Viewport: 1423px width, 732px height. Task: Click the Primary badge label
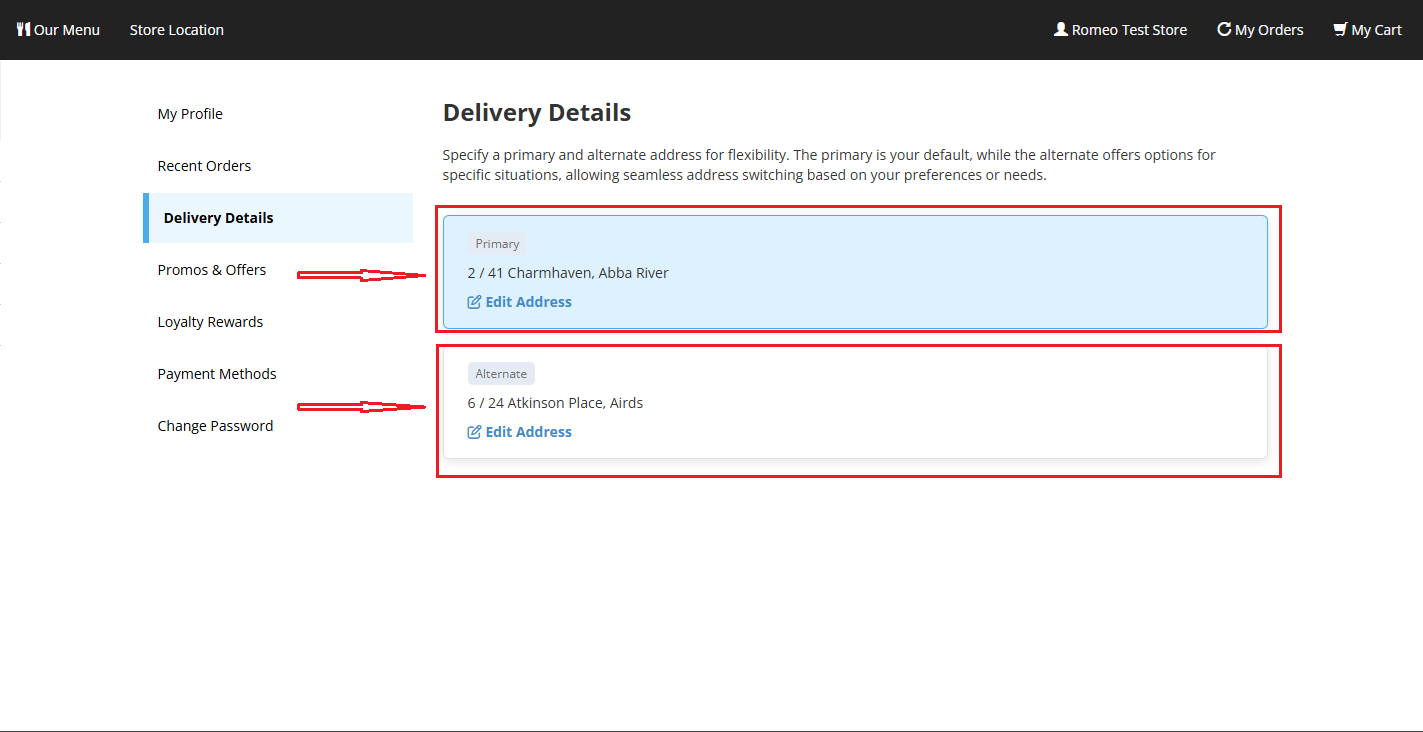(497, 244)
